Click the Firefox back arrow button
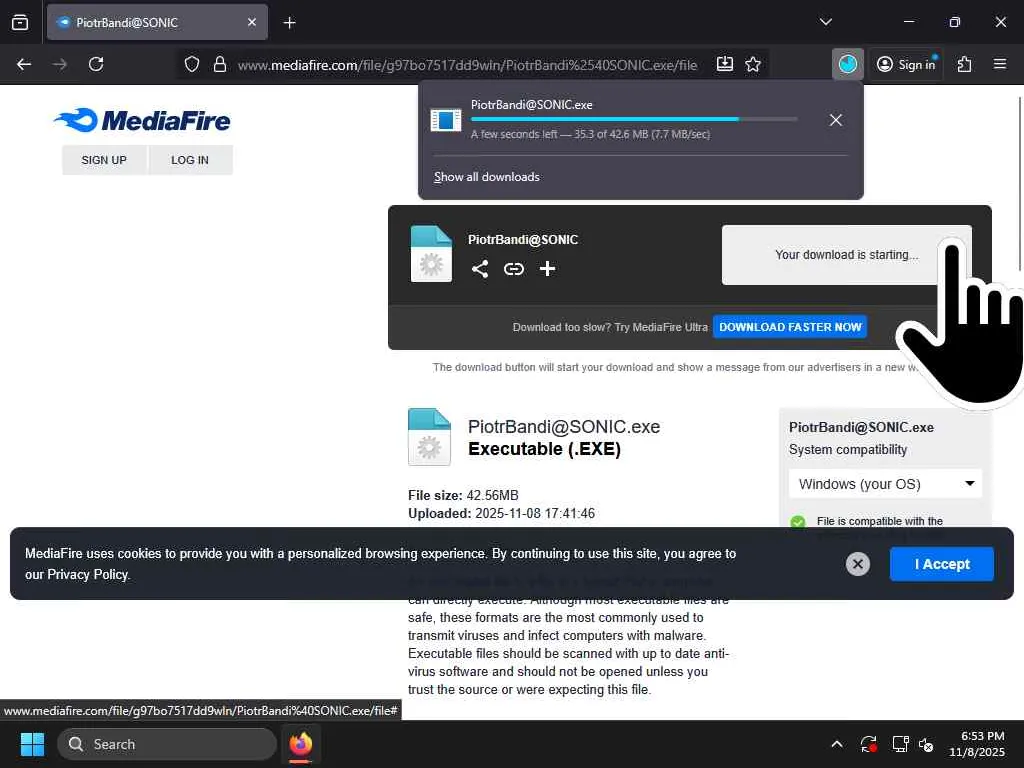 24,64
